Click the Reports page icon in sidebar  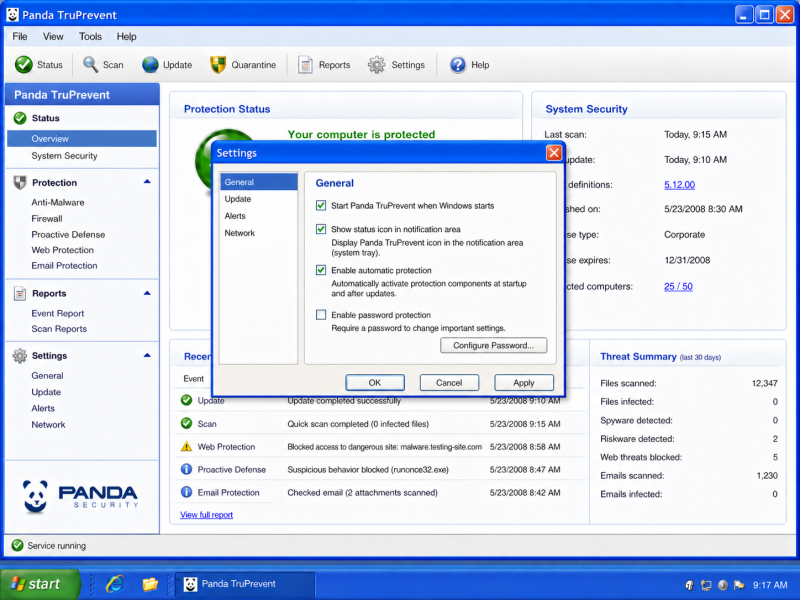(20, 293)
